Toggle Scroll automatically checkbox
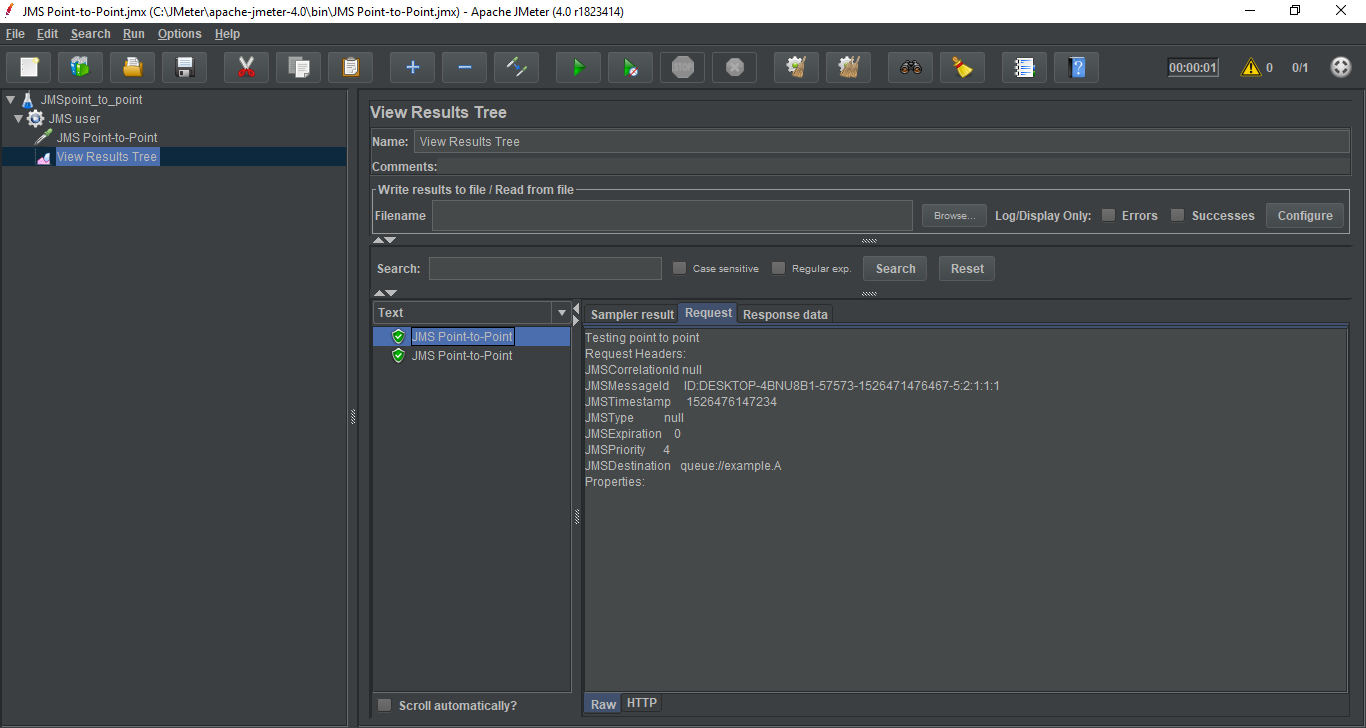 point(385,705)
